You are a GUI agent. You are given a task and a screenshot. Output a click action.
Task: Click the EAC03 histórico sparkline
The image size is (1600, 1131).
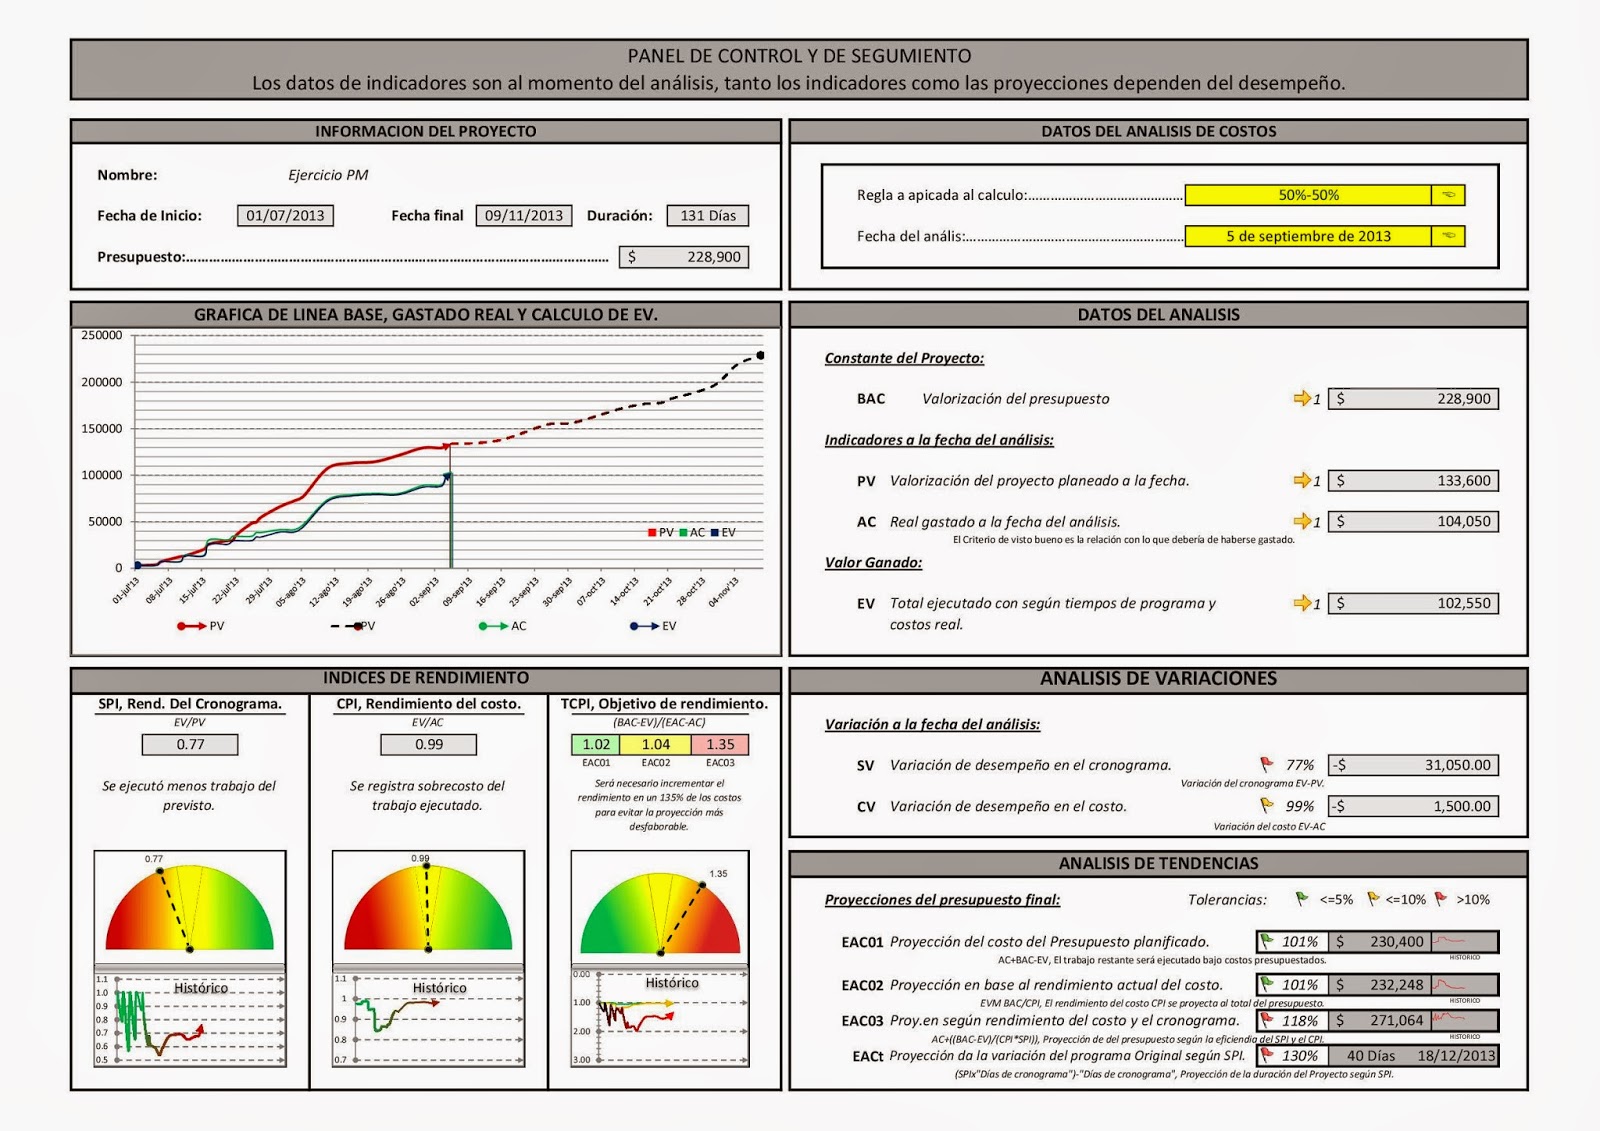(x=1464, y=1020)
